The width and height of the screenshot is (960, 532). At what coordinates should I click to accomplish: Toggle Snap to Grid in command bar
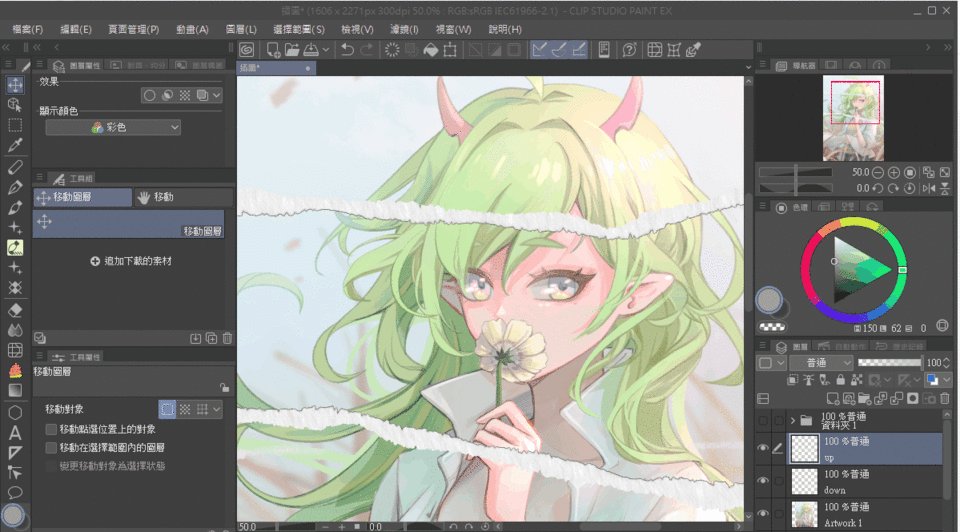coord(579,50)
